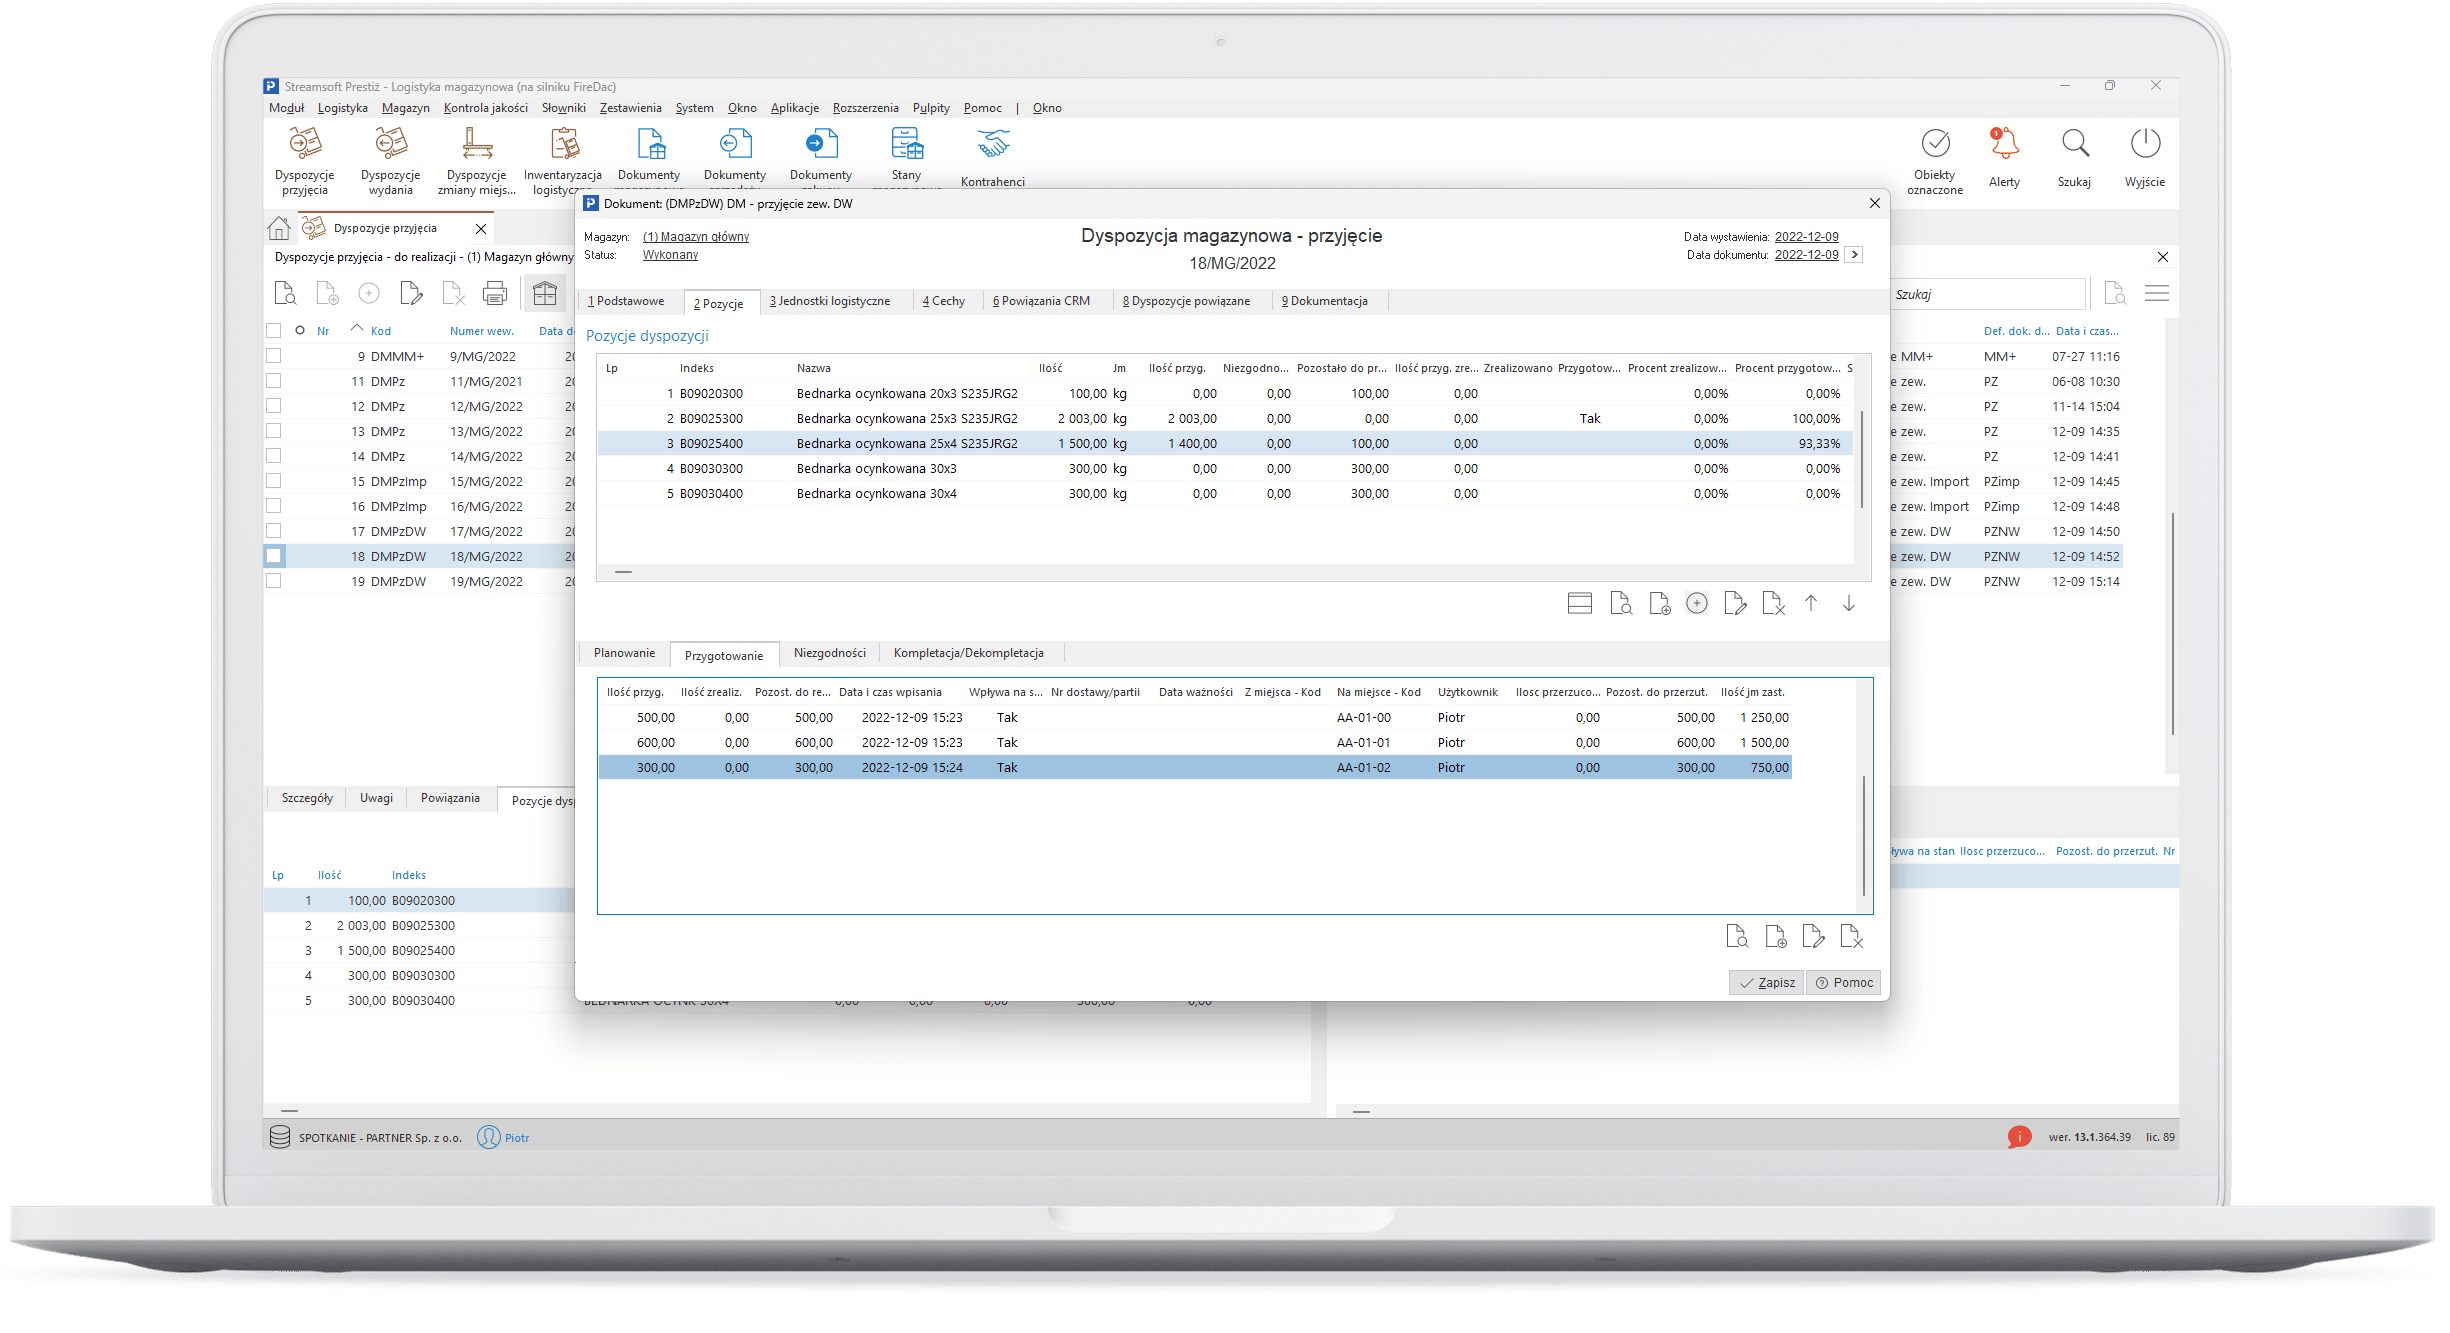Expand arrow next to Data dokumentu
The image size is (2450, 1333).
(1855, 255)
